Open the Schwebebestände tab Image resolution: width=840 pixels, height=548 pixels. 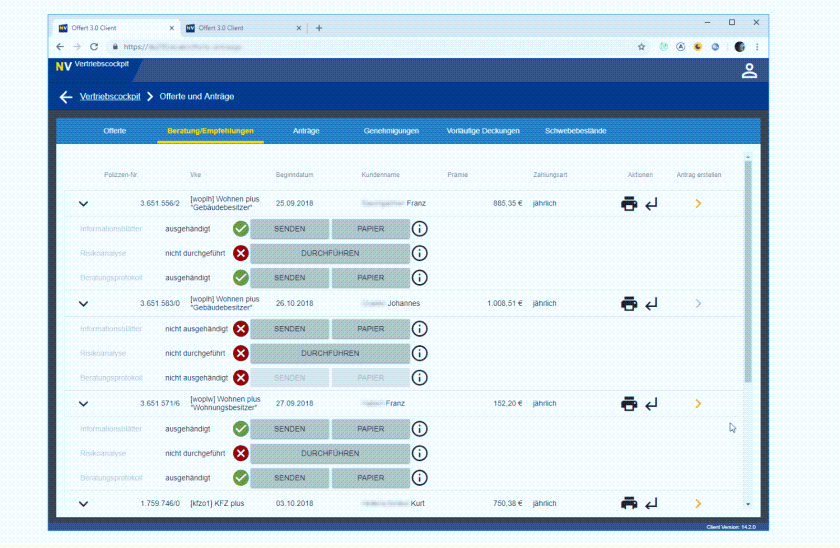pyautogui.click(x=575, y=131)
